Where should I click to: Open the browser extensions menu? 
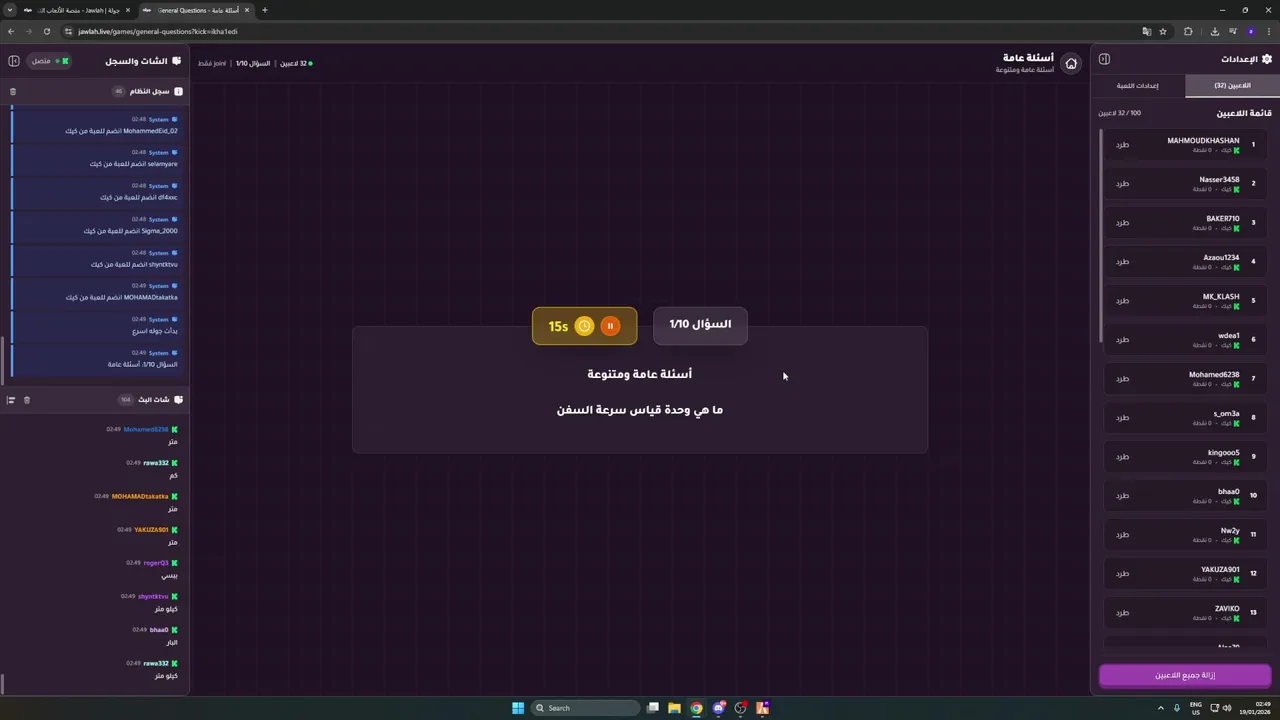1188,31
